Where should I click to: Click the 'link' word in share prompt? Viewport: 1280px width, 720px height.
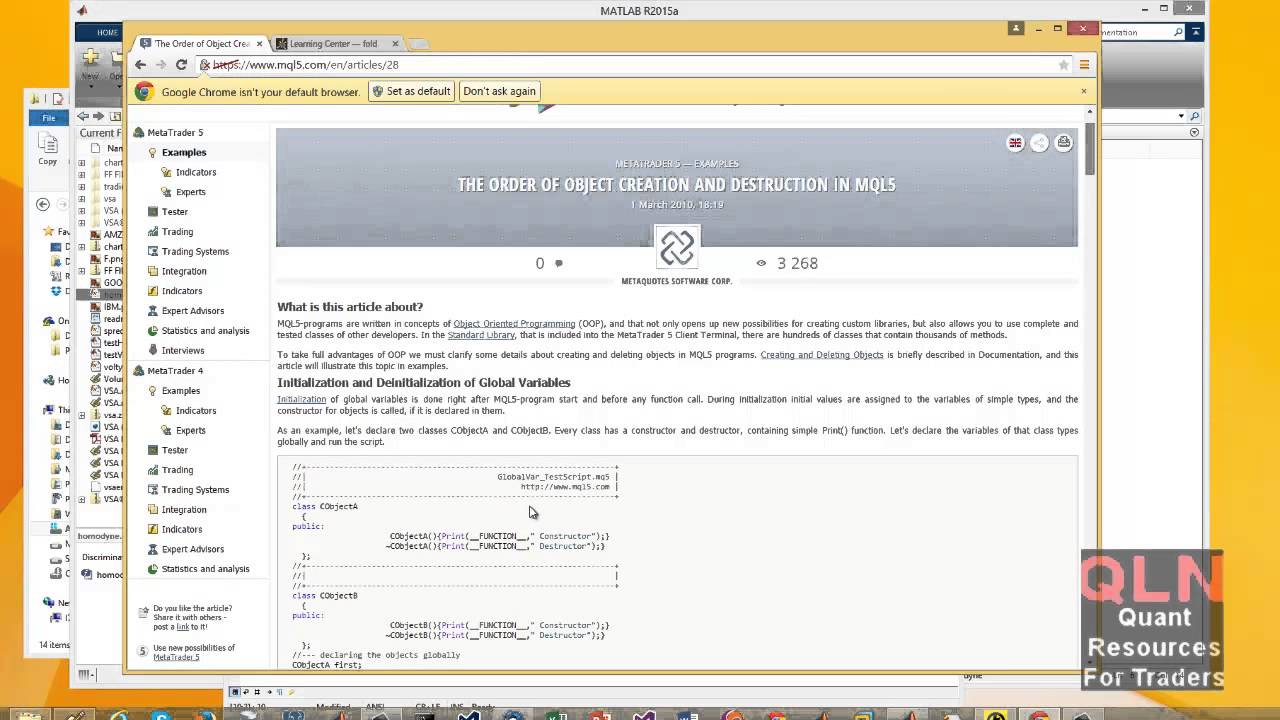click(182, 627)
